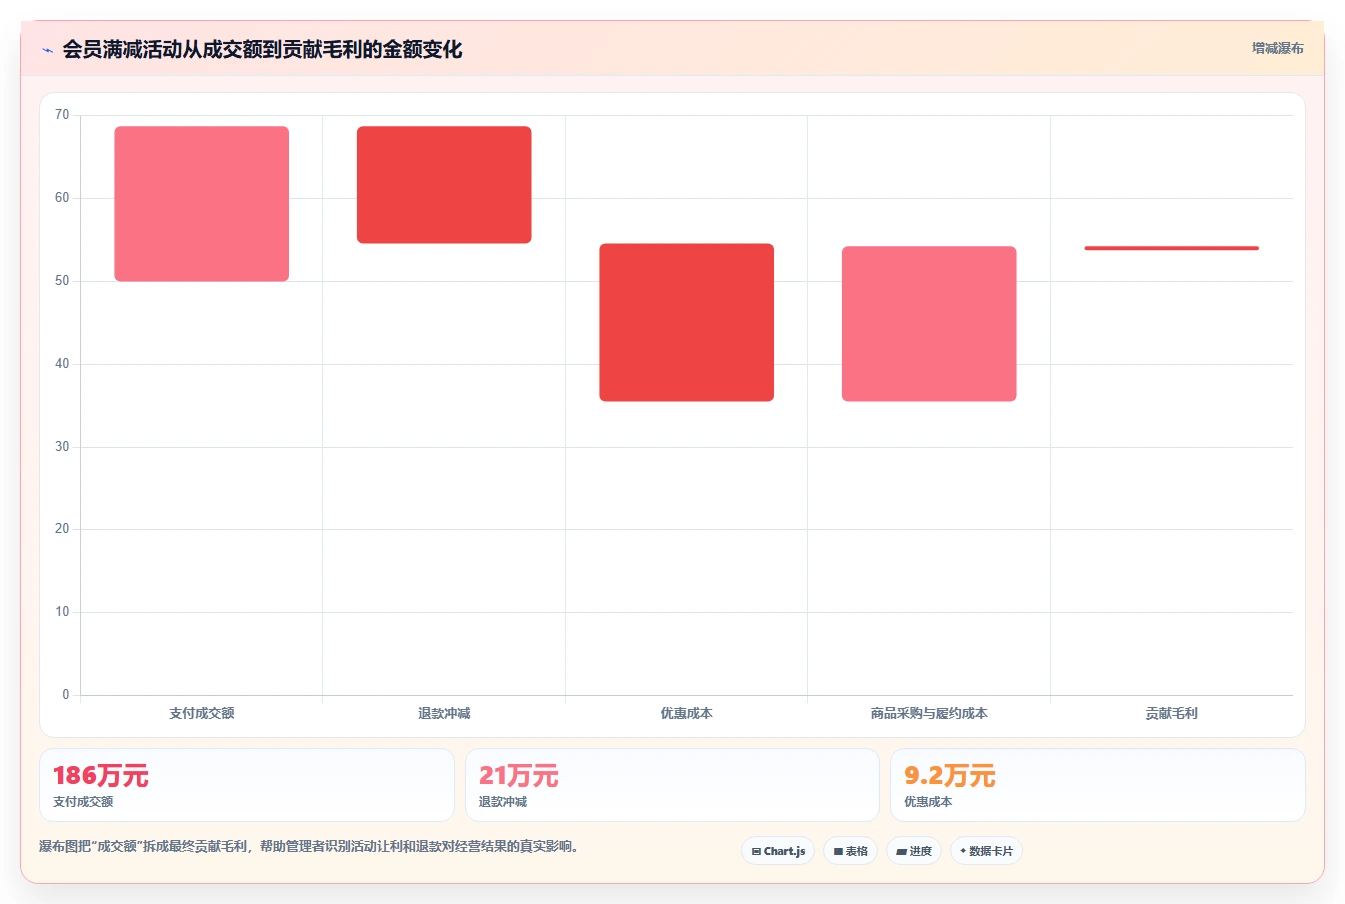Click the 增减瀑布 label in header
The width and height of the screenshot is (1345, 904).
coord(1278,48)
